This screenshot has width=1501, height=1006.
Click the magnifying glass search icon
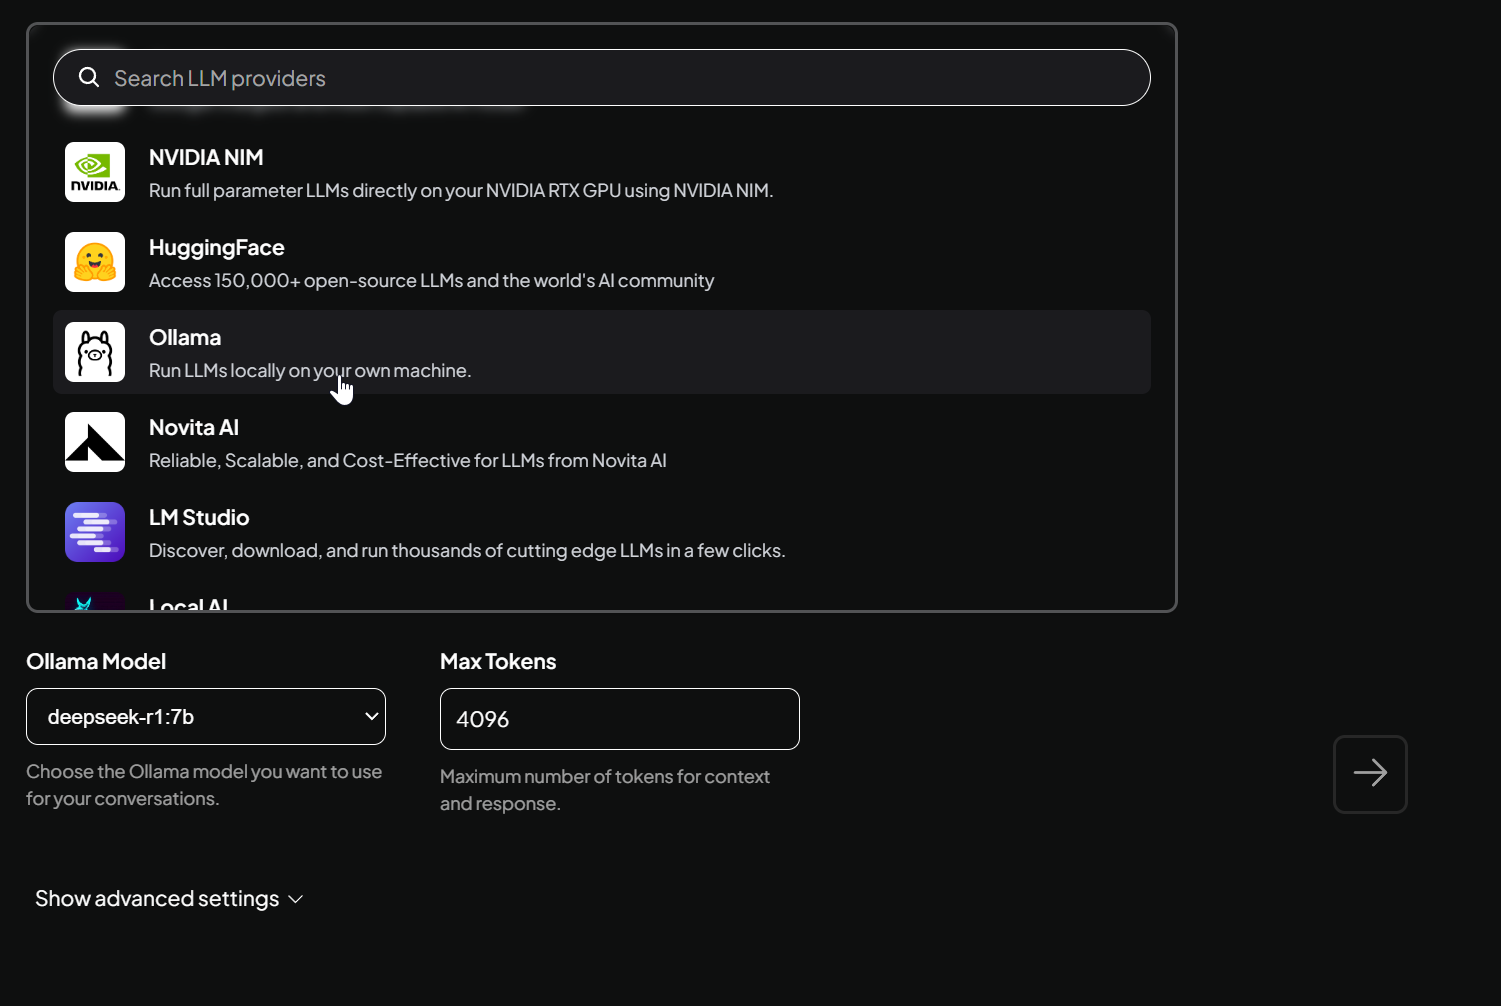coord(89,78)
